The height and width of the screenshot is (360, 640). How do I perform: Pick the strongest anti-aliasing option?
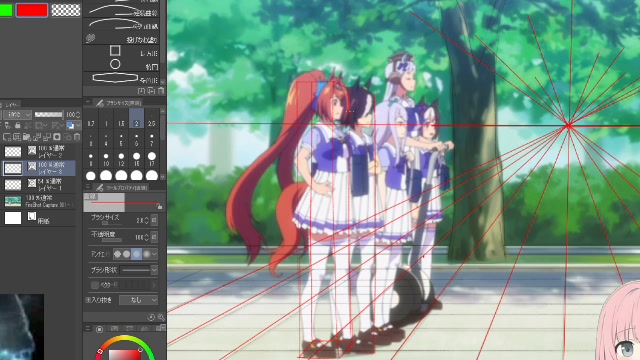point(146,254)
